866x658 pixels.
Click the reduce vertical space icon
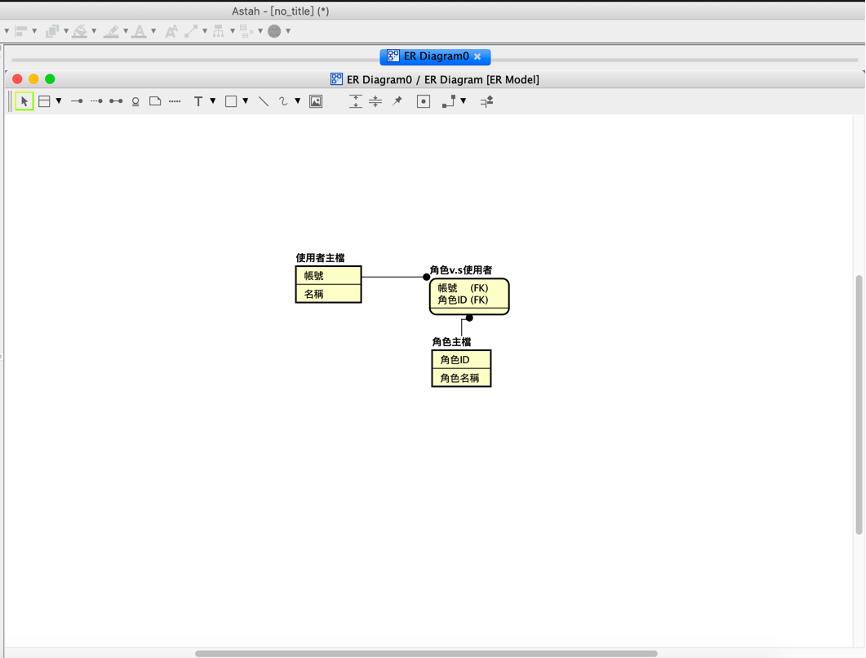[376, 101]
